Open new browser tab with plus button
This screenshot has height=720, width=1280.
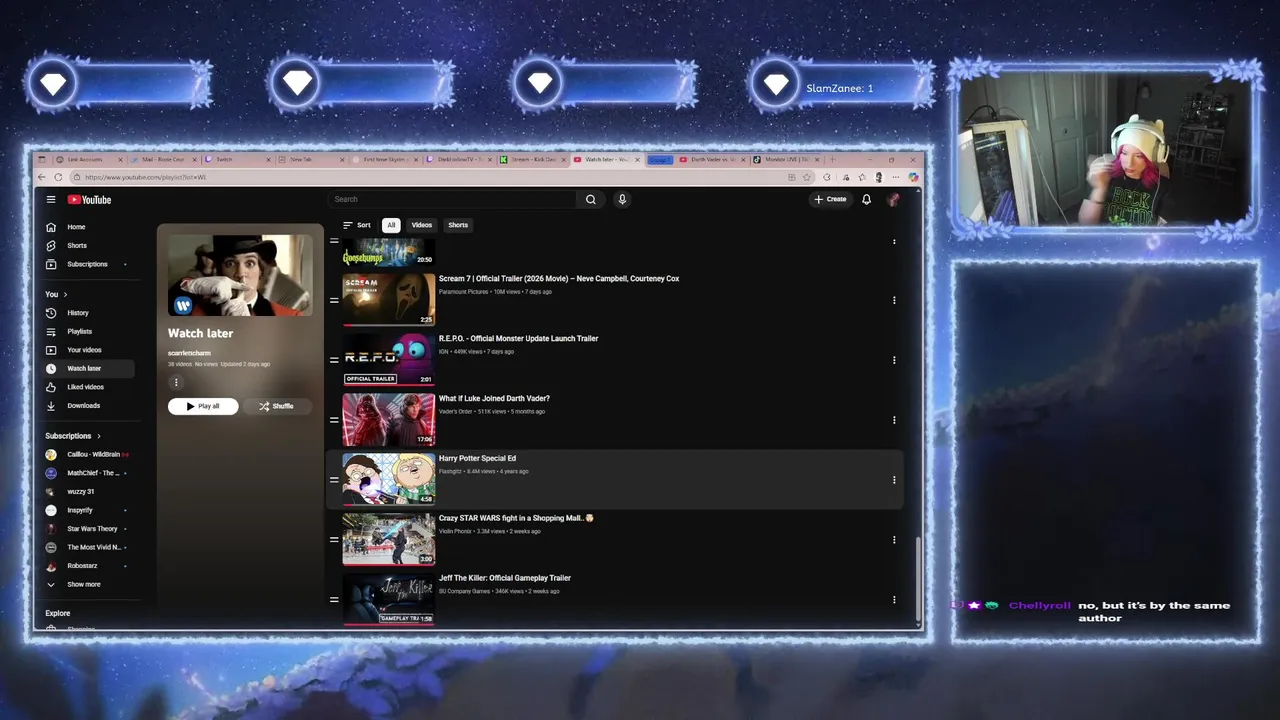[832, 159]
